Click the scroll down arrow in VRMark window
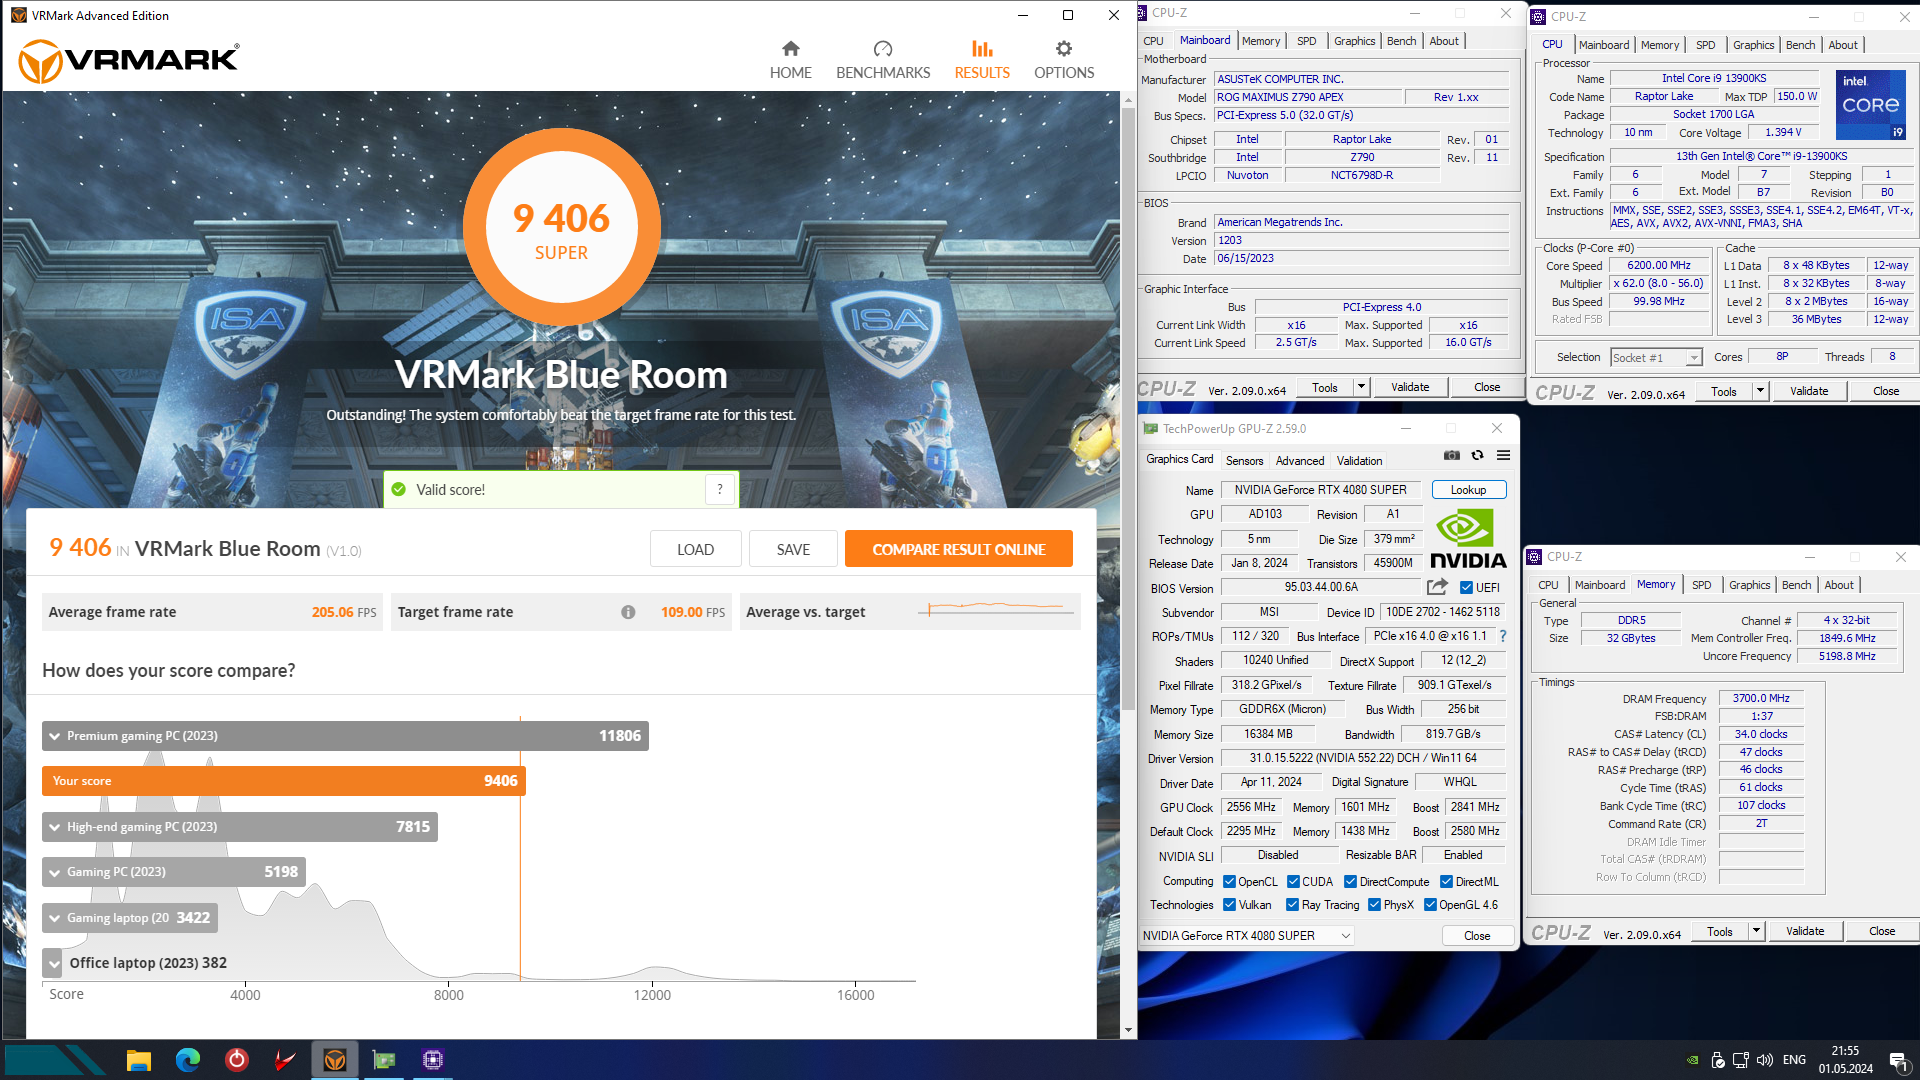 [1128, 1029]
